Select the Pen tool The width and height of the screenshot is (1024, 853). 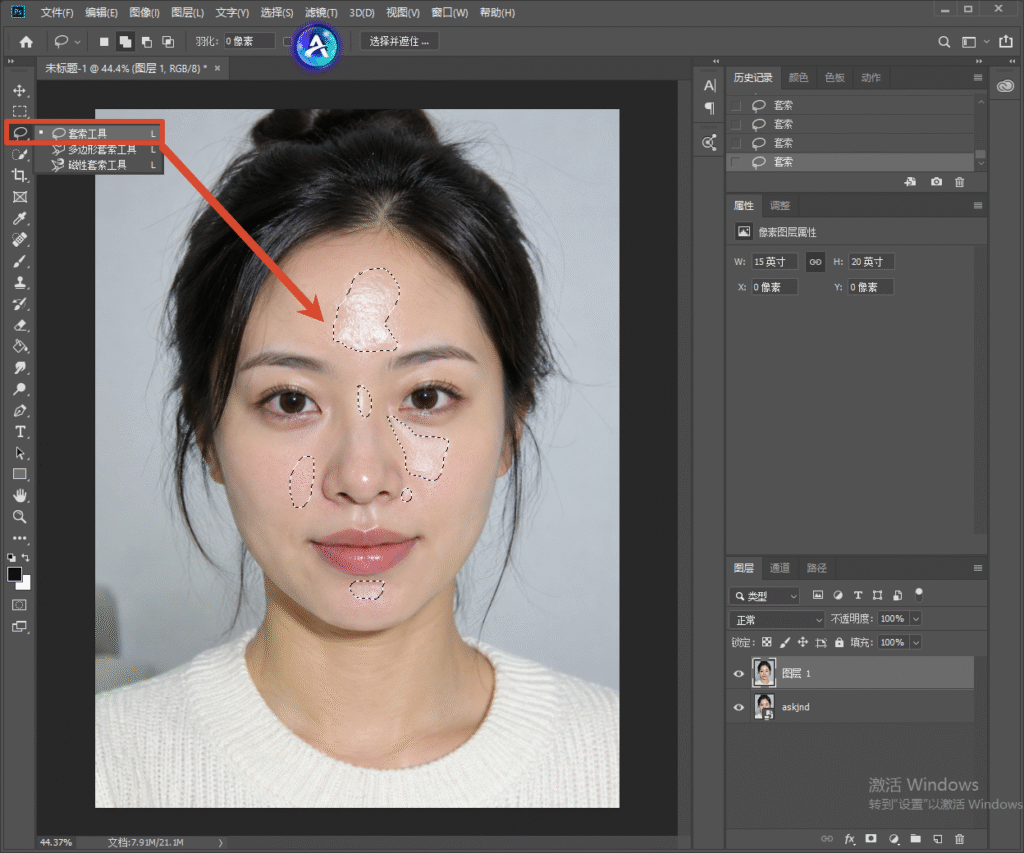[20, 411]
